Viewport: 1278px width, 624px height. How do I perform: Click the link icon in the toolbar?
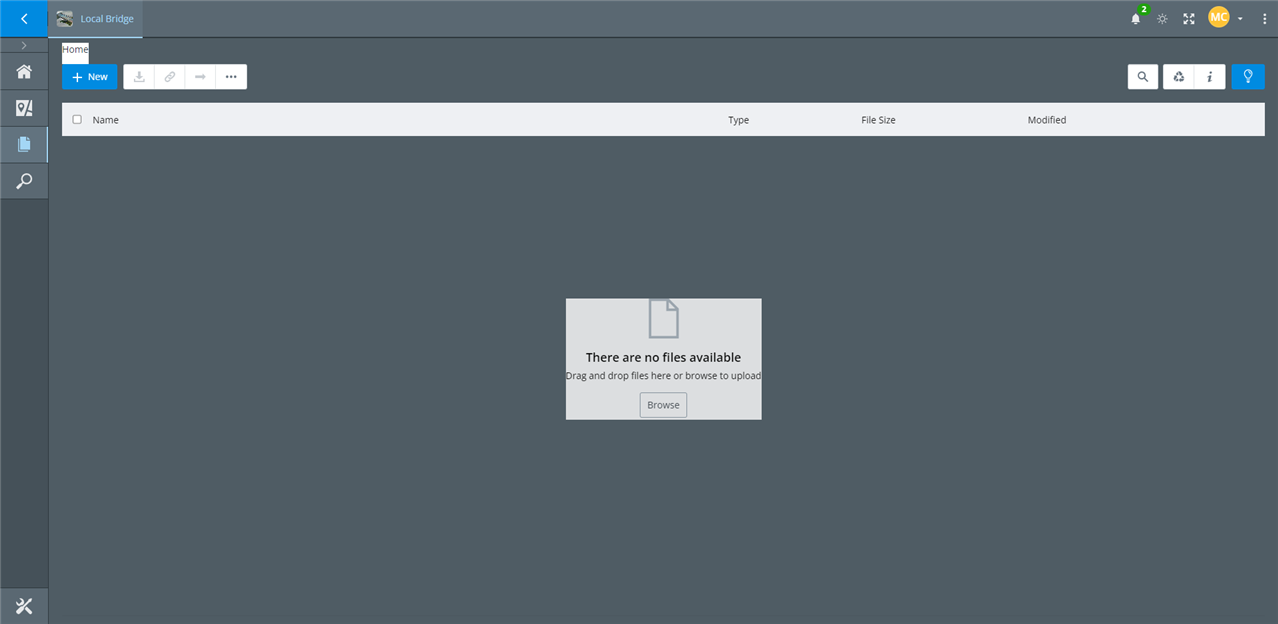(169, 76)
